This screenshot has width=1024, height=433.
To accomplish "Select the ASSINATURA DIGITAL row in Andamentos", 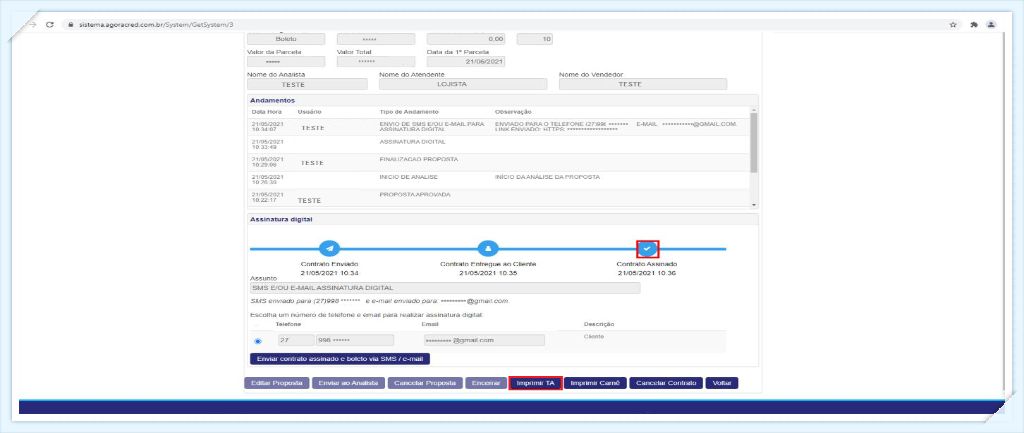I will [x=499, y=144].
